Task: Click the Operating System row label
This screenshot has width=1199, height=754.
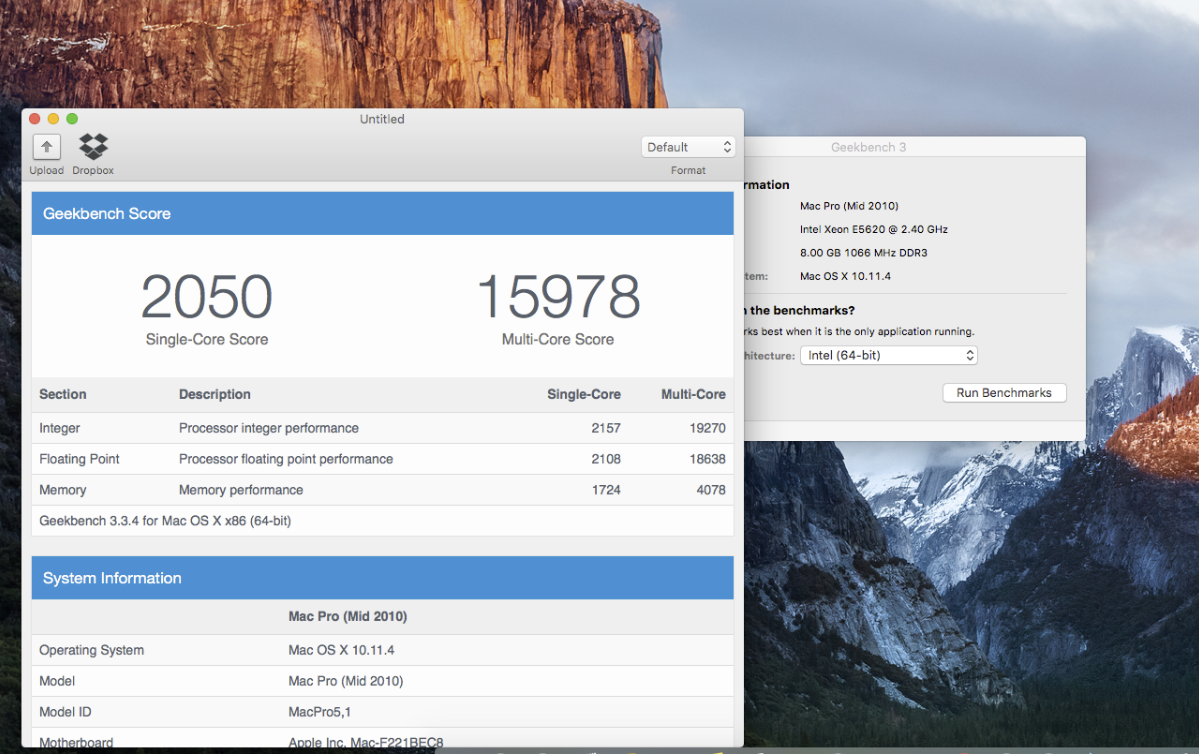Action: (91, 650)
